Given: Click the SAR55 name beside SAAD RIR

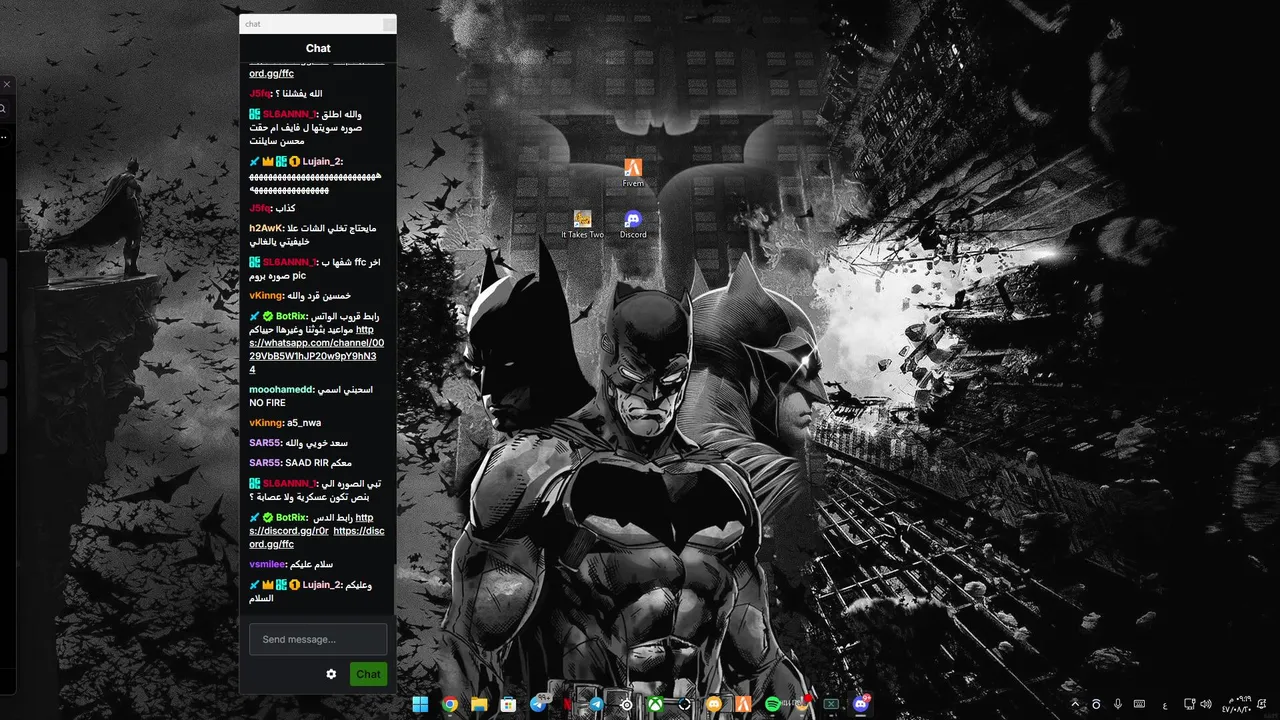Looking at the screenshot, I should click(265, 463).
